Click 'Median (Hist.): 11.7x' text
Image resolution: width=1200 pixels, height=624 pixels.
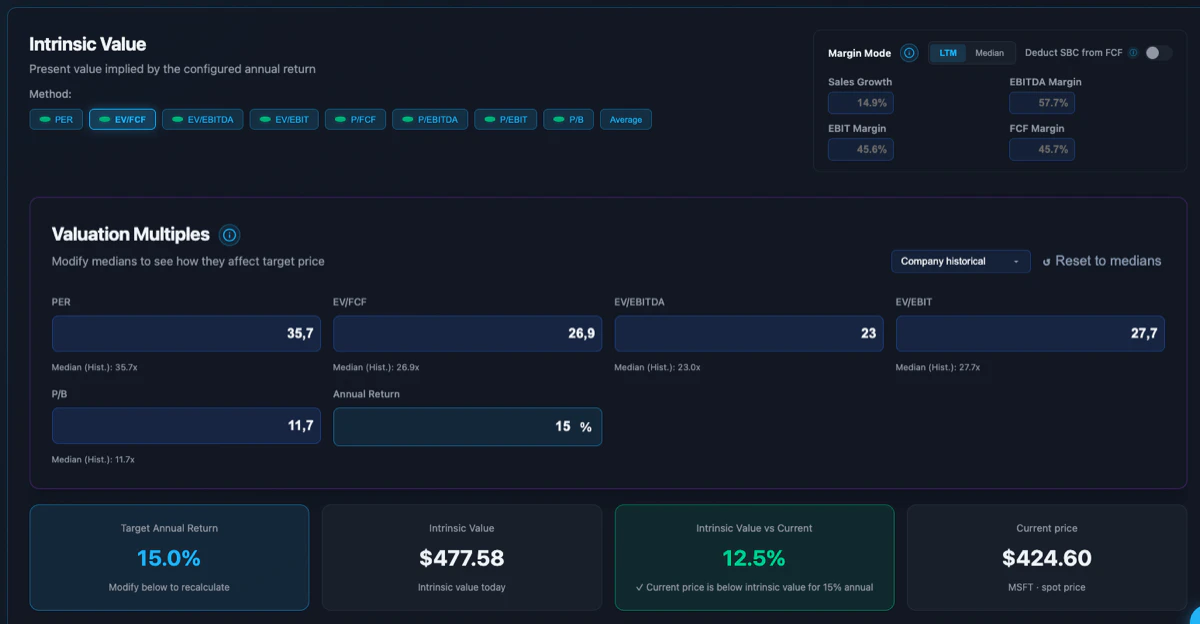point(93,459)
